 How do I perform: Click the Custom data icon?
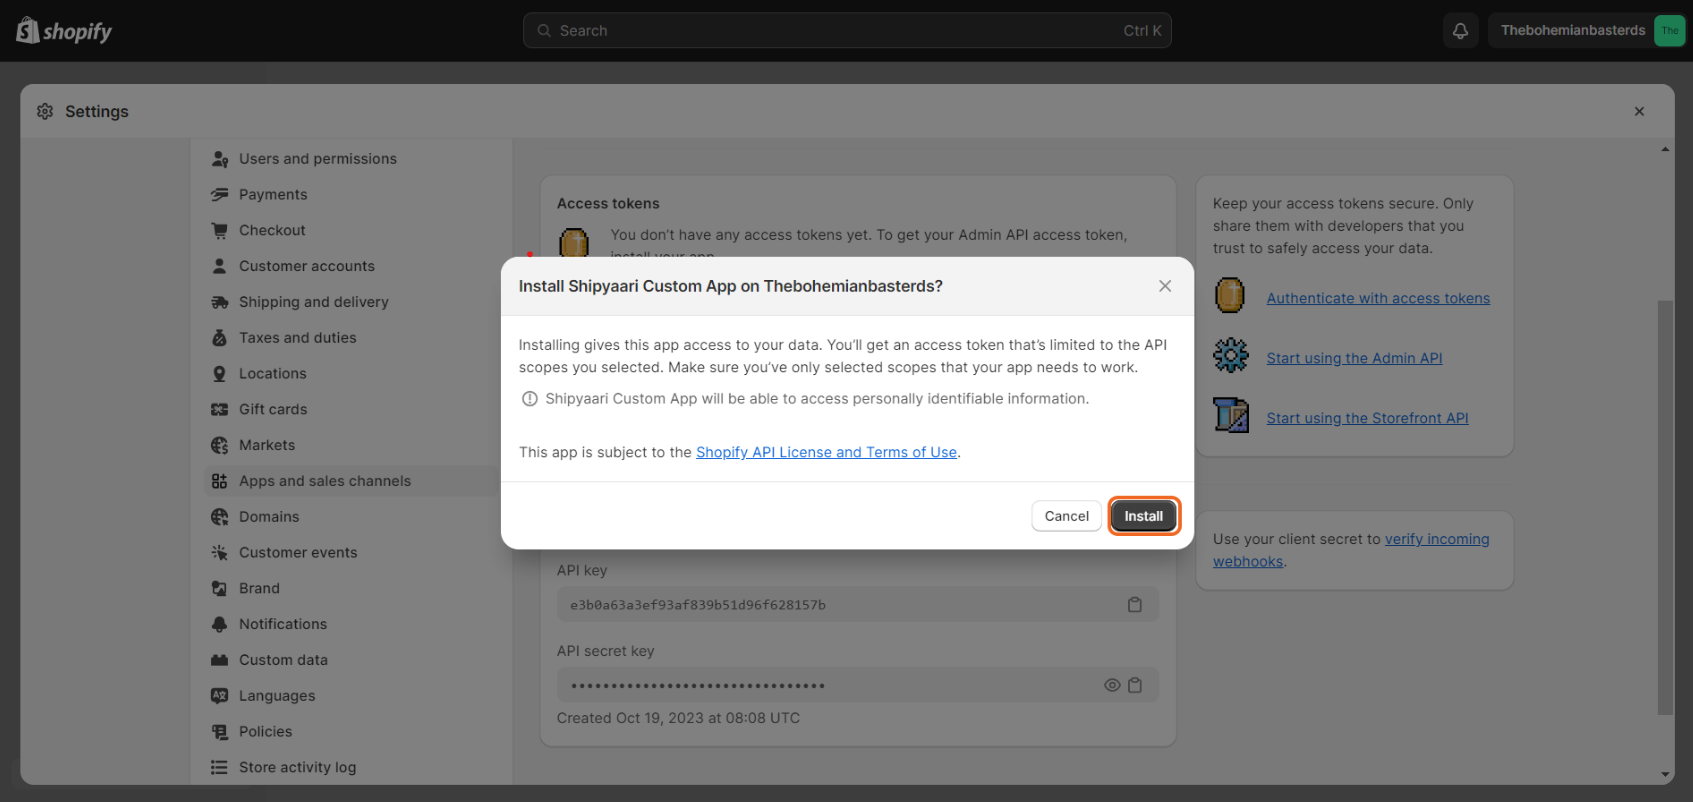(220, 660)
